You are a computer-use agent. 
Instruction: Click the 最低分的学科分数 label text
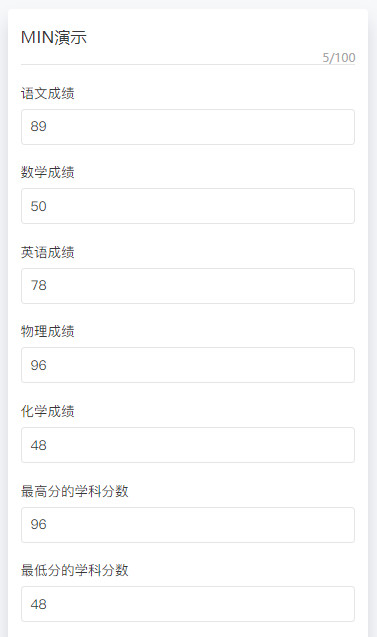coord(75,570)
